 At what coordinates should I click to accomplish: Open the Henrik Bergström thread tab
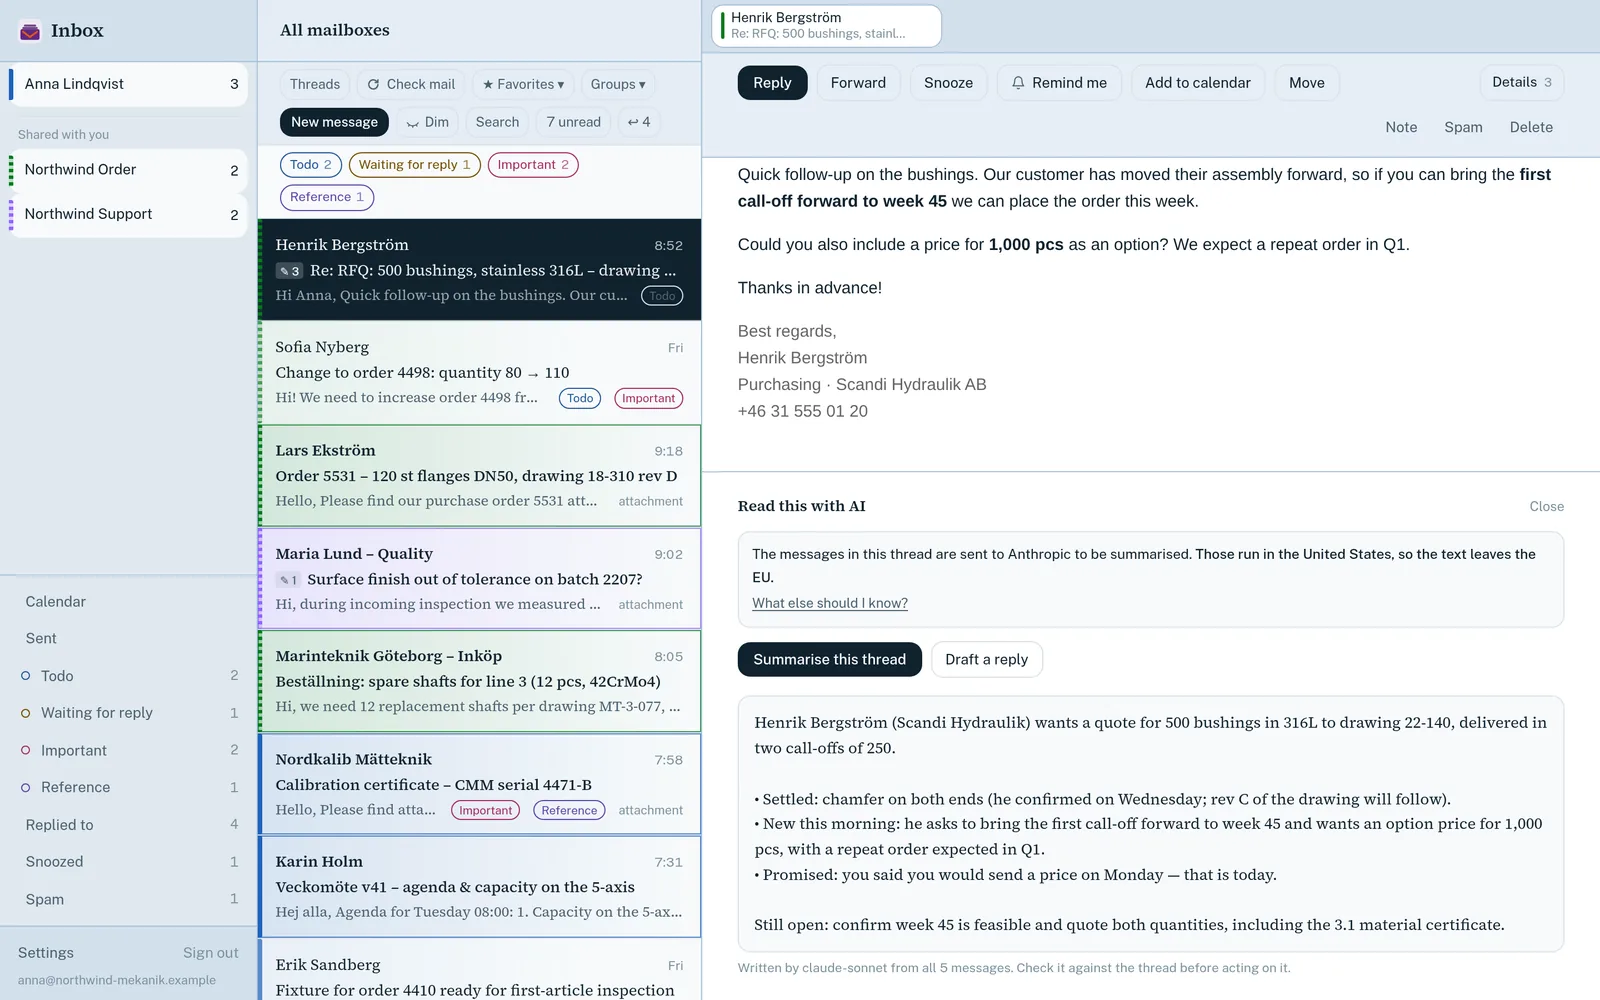tap(827, 26)
